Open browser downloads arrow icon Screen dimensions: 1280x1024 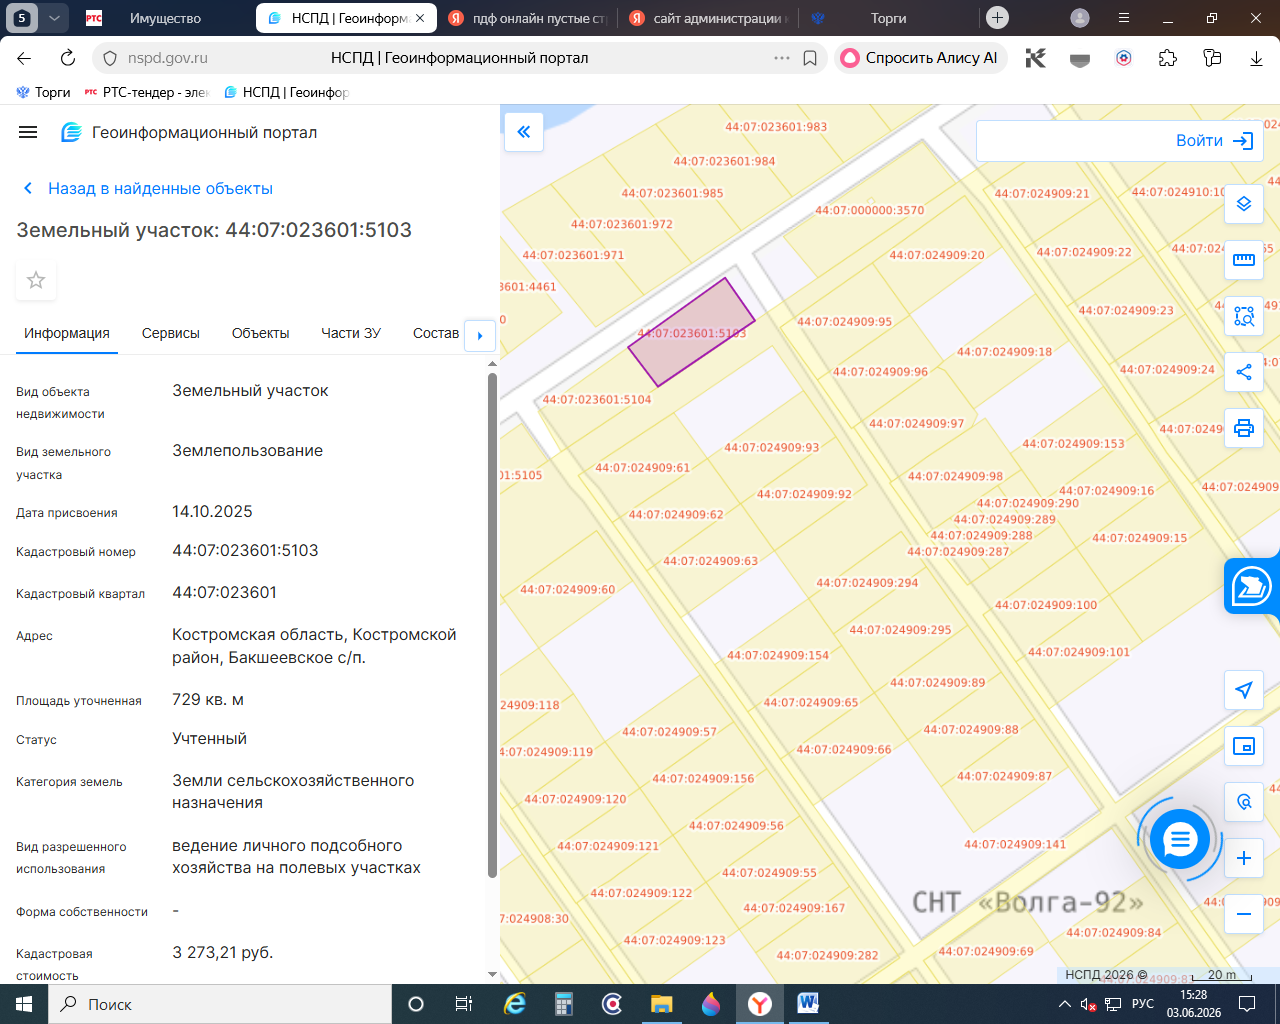1256,58
